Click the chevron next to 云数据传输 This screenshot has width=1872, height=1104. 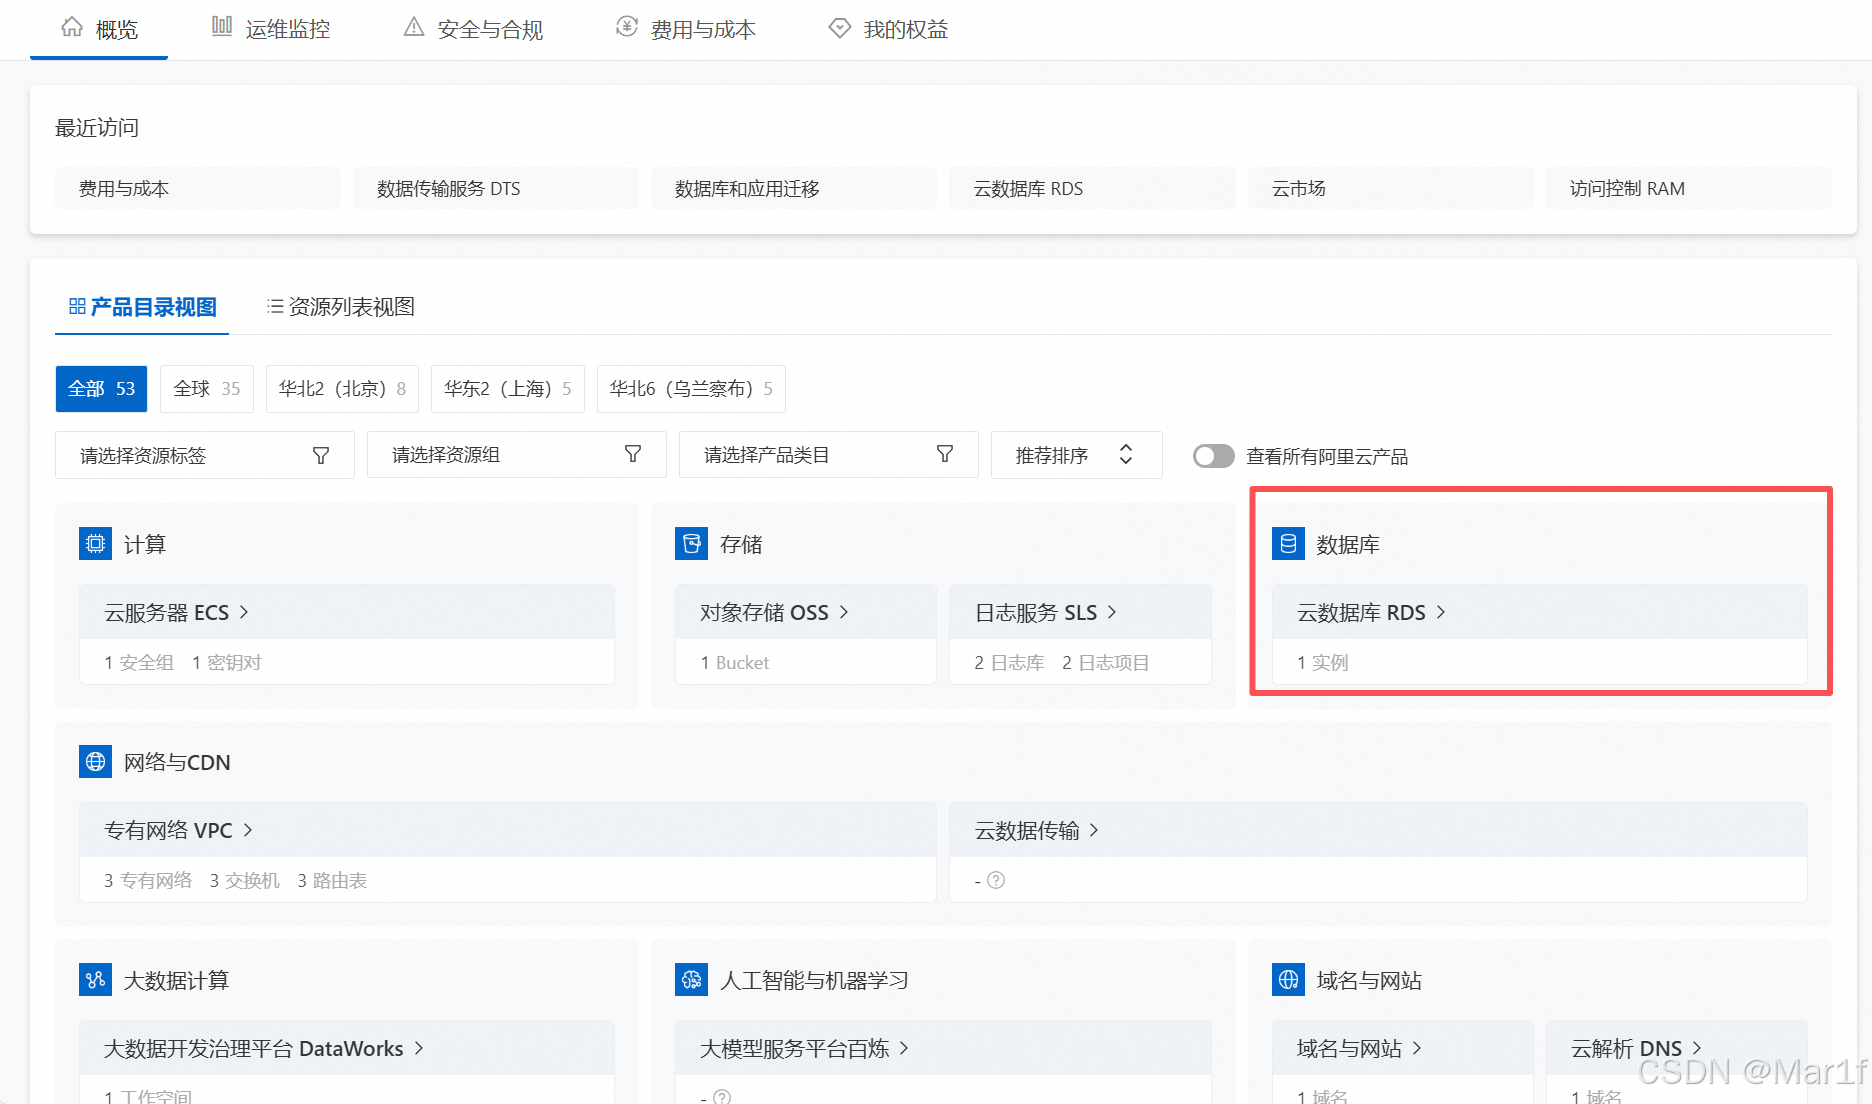(1094, 830)
